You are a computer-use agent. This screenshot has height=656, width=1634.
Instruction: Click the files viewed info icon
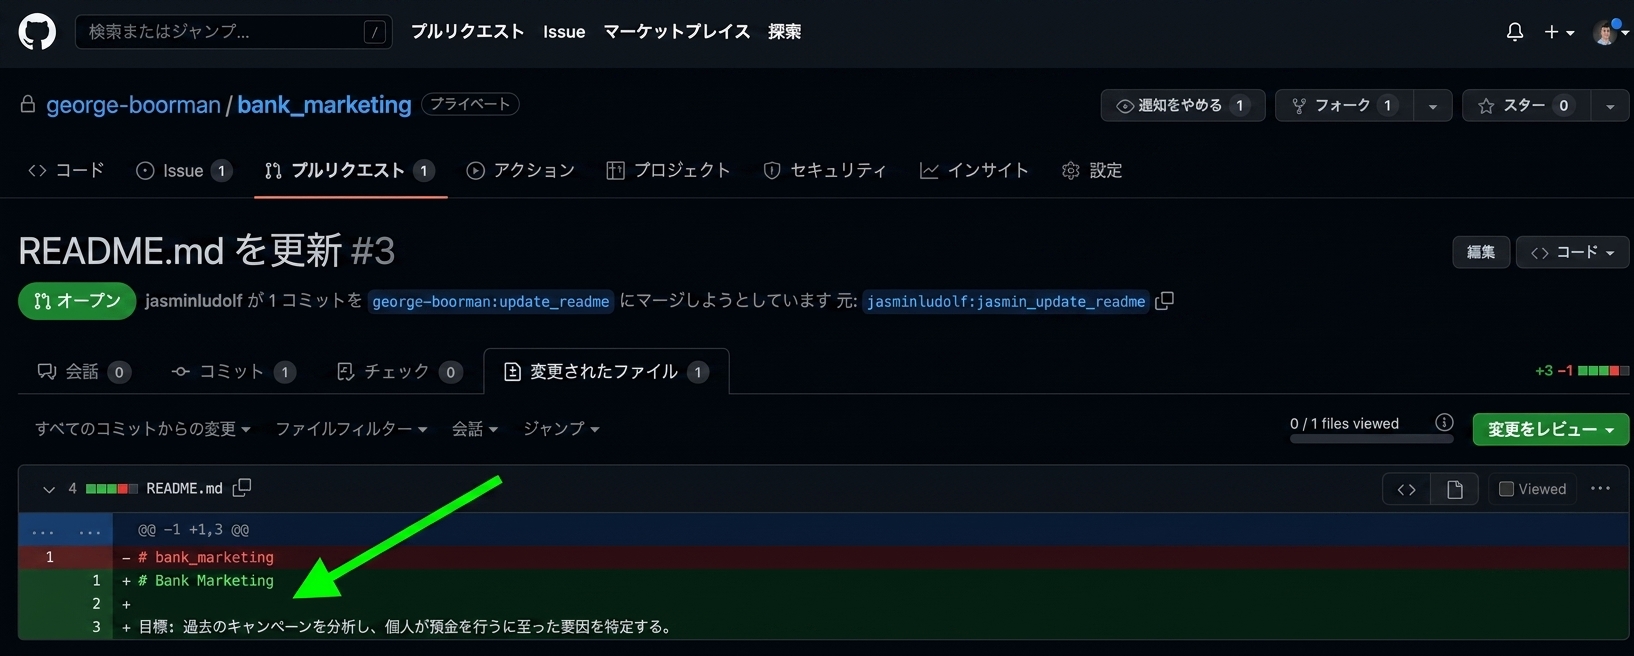pos(1444,423)
